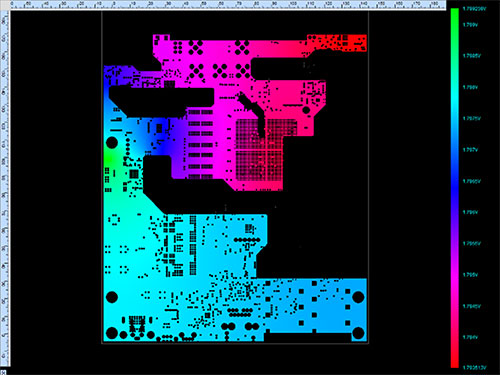
Task: Click the ruler origin corner box
Action: click(x=4, y=4)
